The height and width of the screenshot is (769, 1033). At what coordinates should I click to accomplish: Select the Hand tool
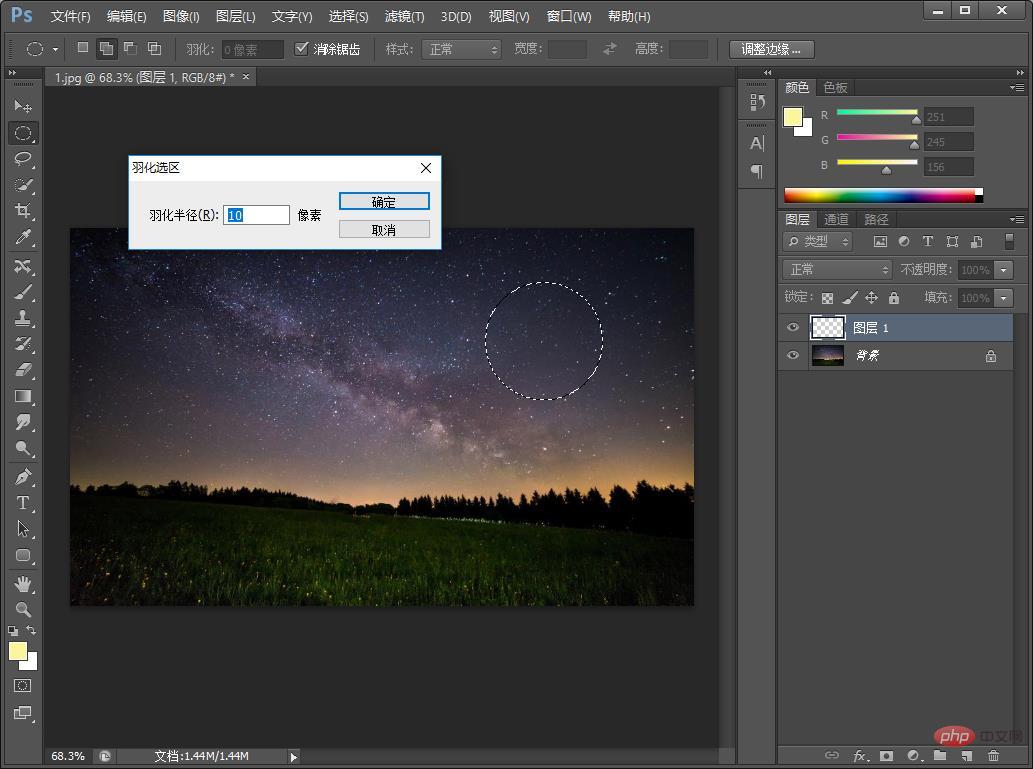point(23,584)
